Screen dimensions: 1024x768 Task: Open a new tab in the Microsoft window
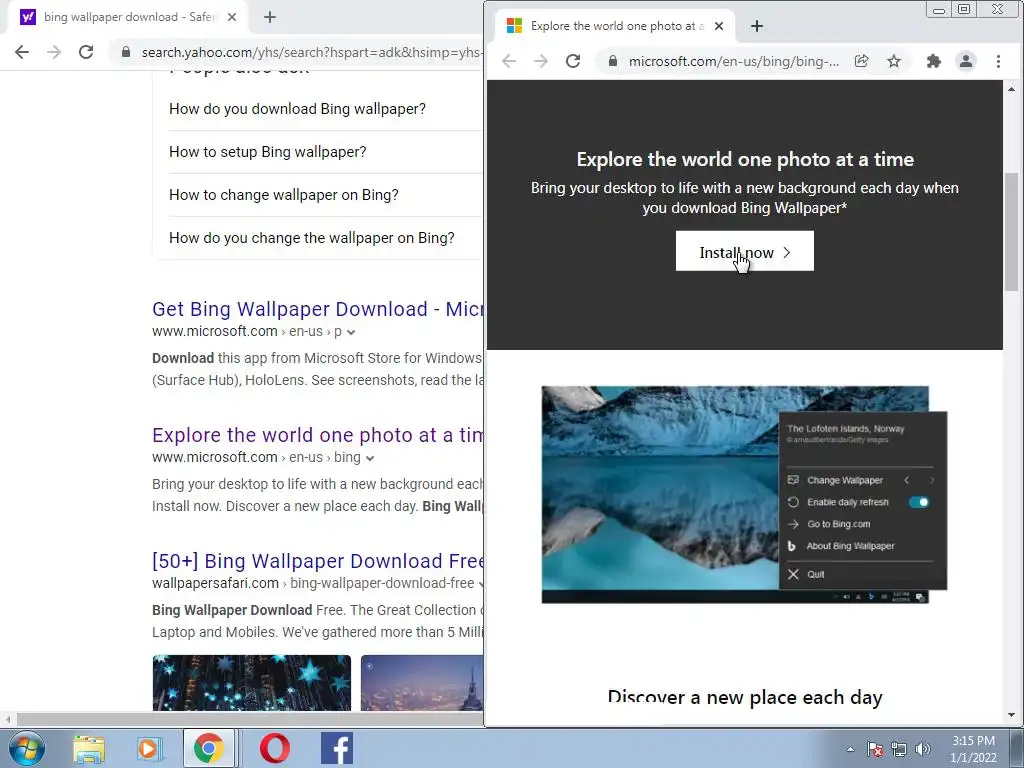click(756, 26)
